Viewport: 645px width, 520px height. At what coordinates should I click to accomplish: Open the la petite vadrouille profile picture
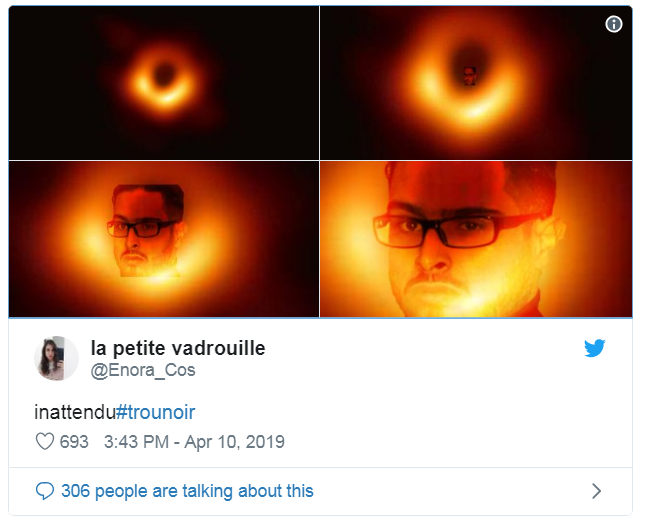click(x=56, y=358)
